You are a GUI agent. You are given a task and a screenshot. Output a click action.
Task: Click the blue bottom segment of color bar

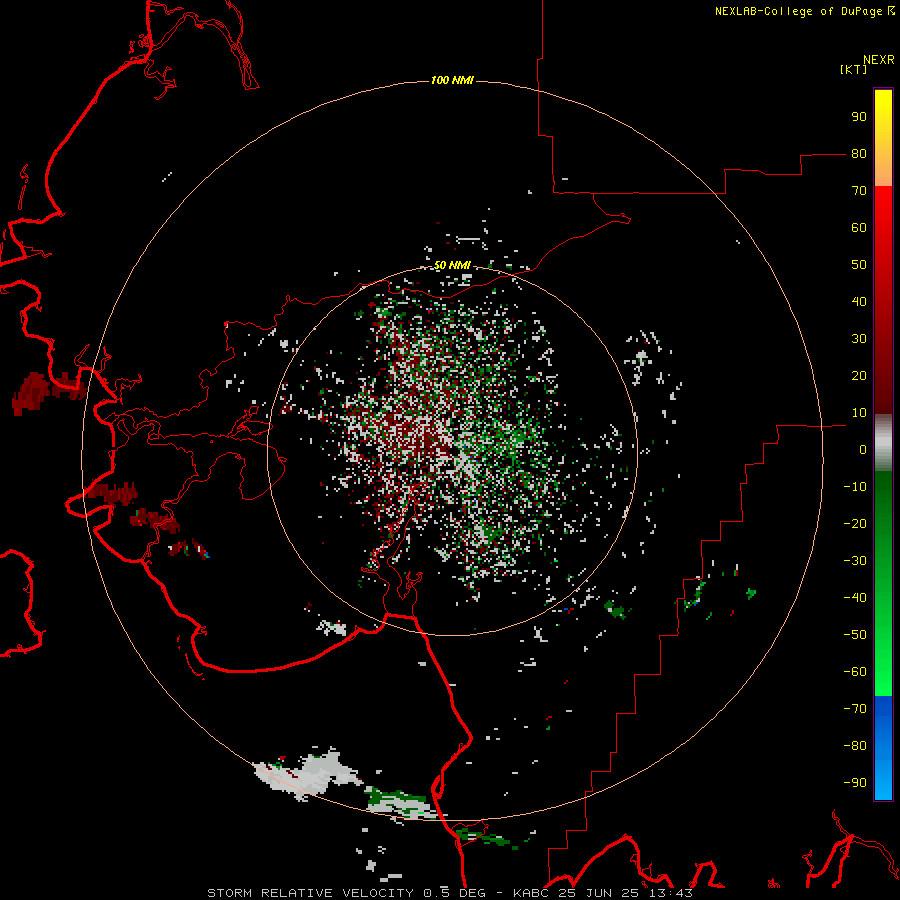(883, 748)
